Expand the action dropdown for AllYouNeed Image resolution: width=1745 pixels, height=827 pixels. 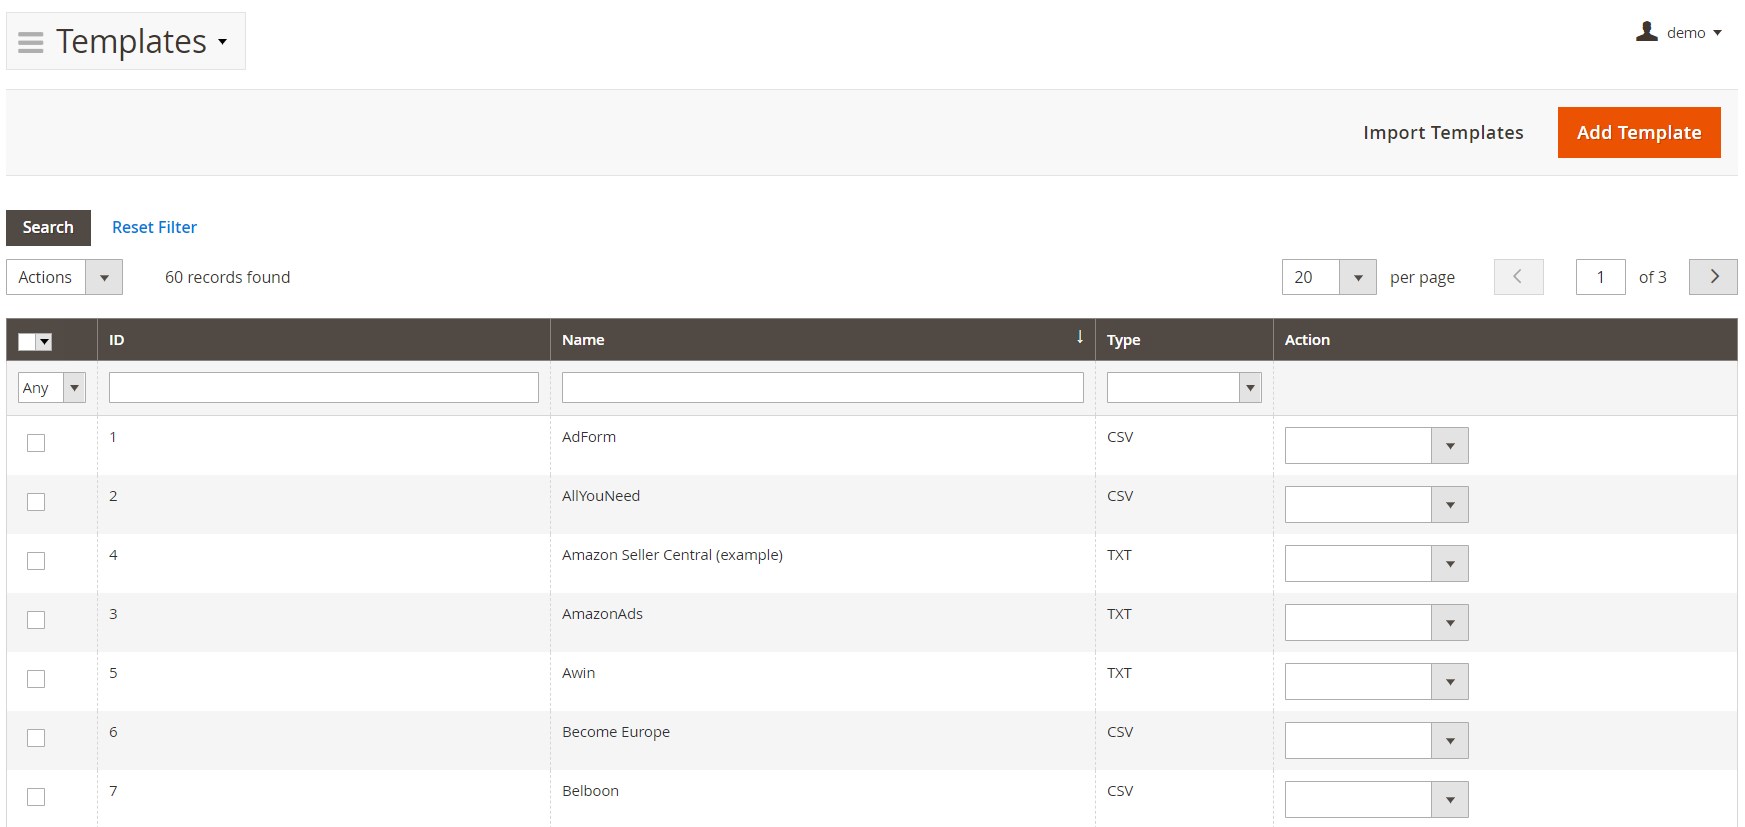coord(1449,505)
